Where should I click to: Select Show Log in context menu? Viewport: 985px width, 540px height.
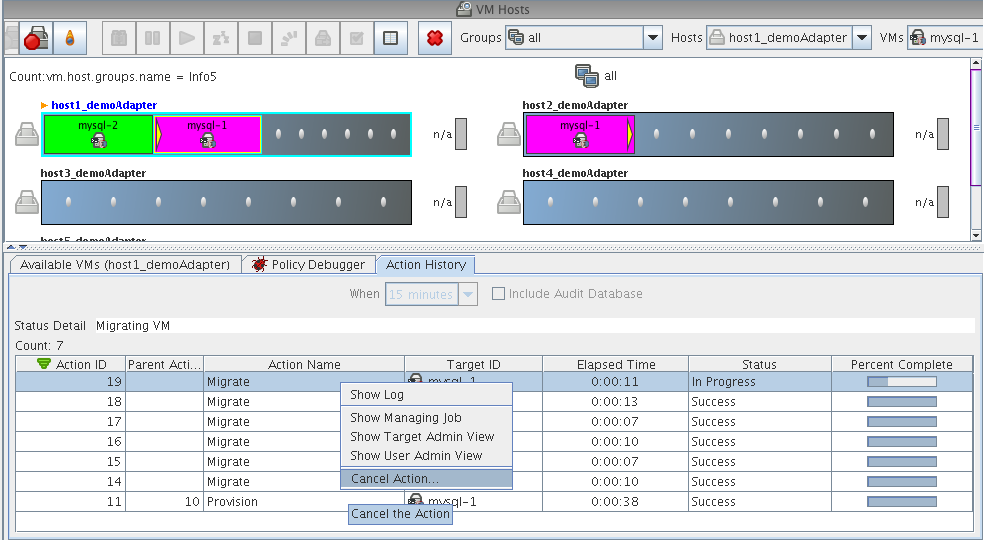pos(377,395)
